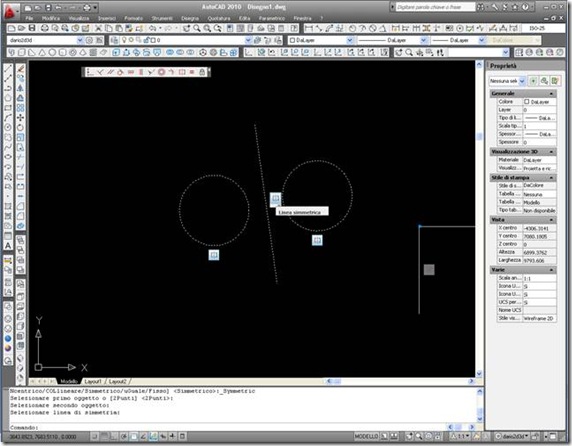
Task: Switch to the Layout1 tab
Action: tap(93, 381)
